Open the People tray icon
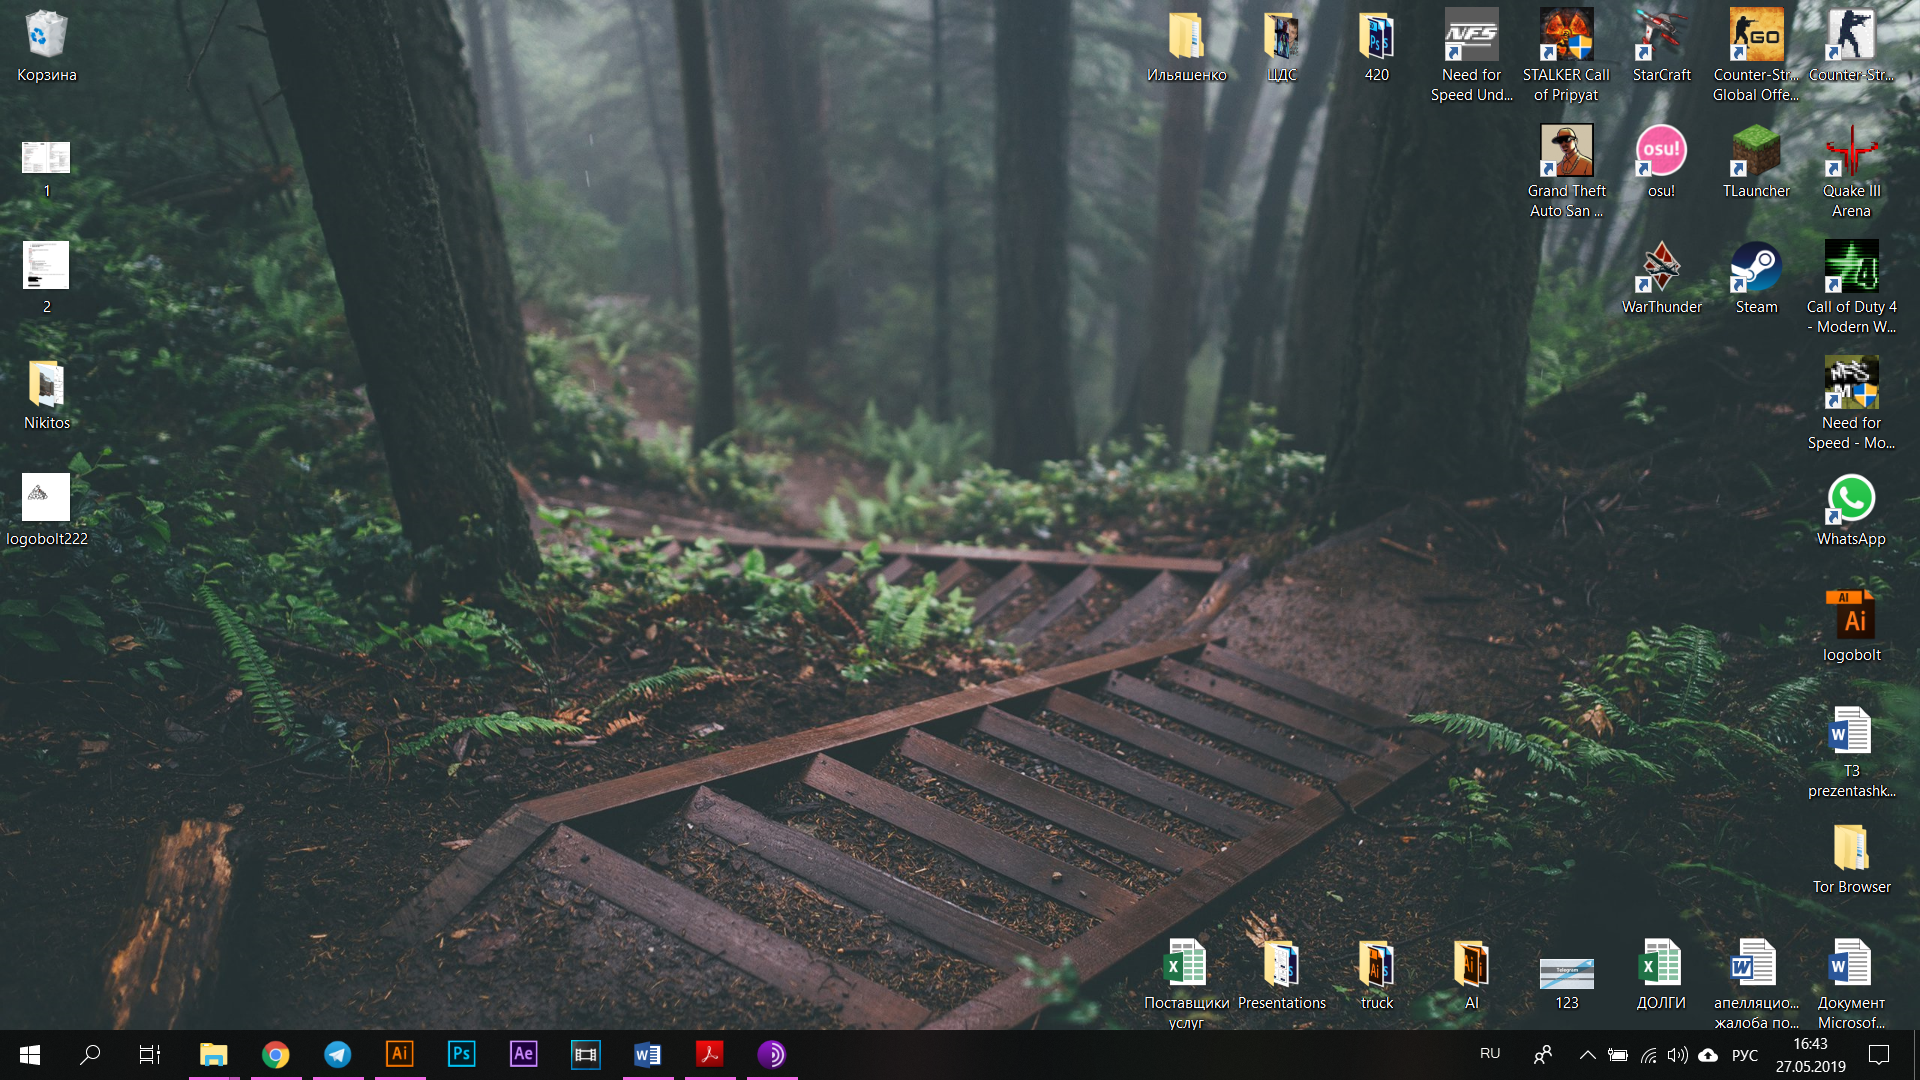 [1543, 1055]
